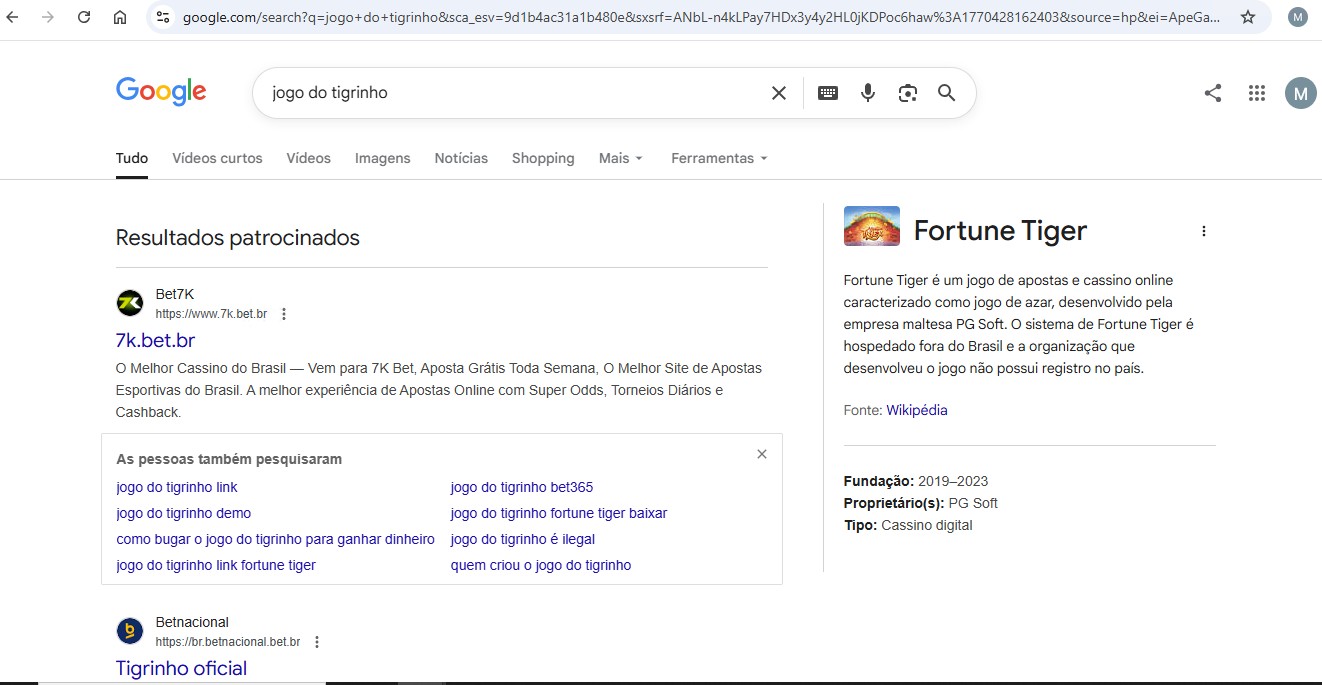
Task: Open the 7k.bet.br sponsored link
Action: (x=155, y=341)
